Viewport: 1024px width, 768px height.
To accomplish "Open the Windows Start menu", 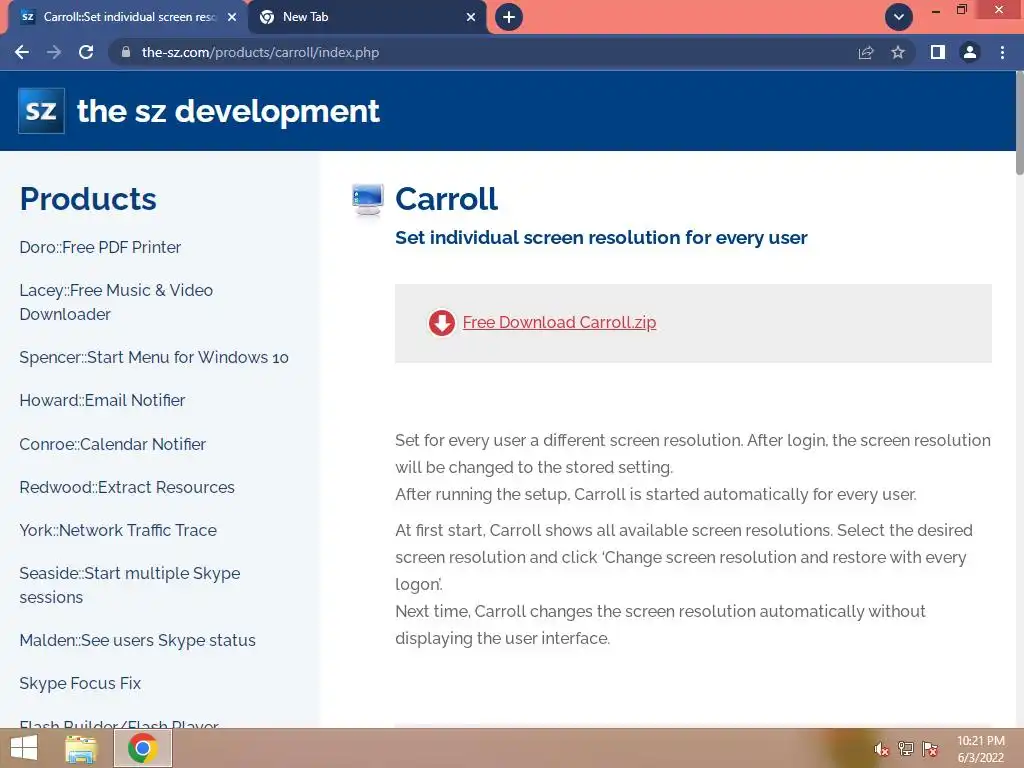I will click(x=24, y=748).
